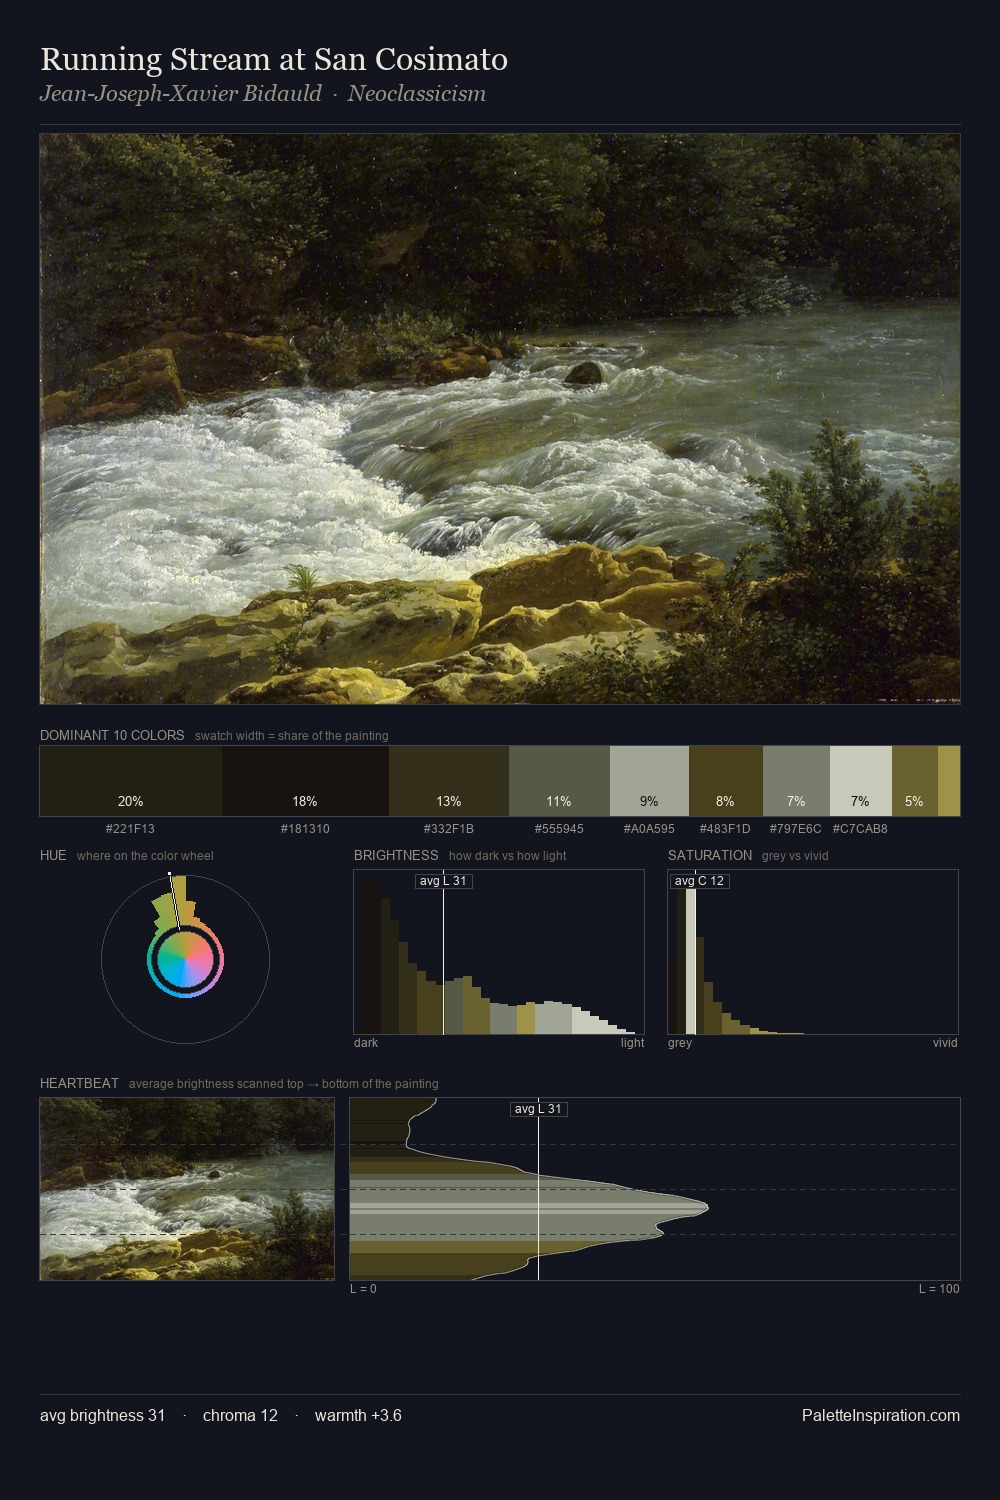The image size is (1000, 1500).
Task: Select the 18% near-black swatch
Action: pyautogui.click(x=305, y=781)
